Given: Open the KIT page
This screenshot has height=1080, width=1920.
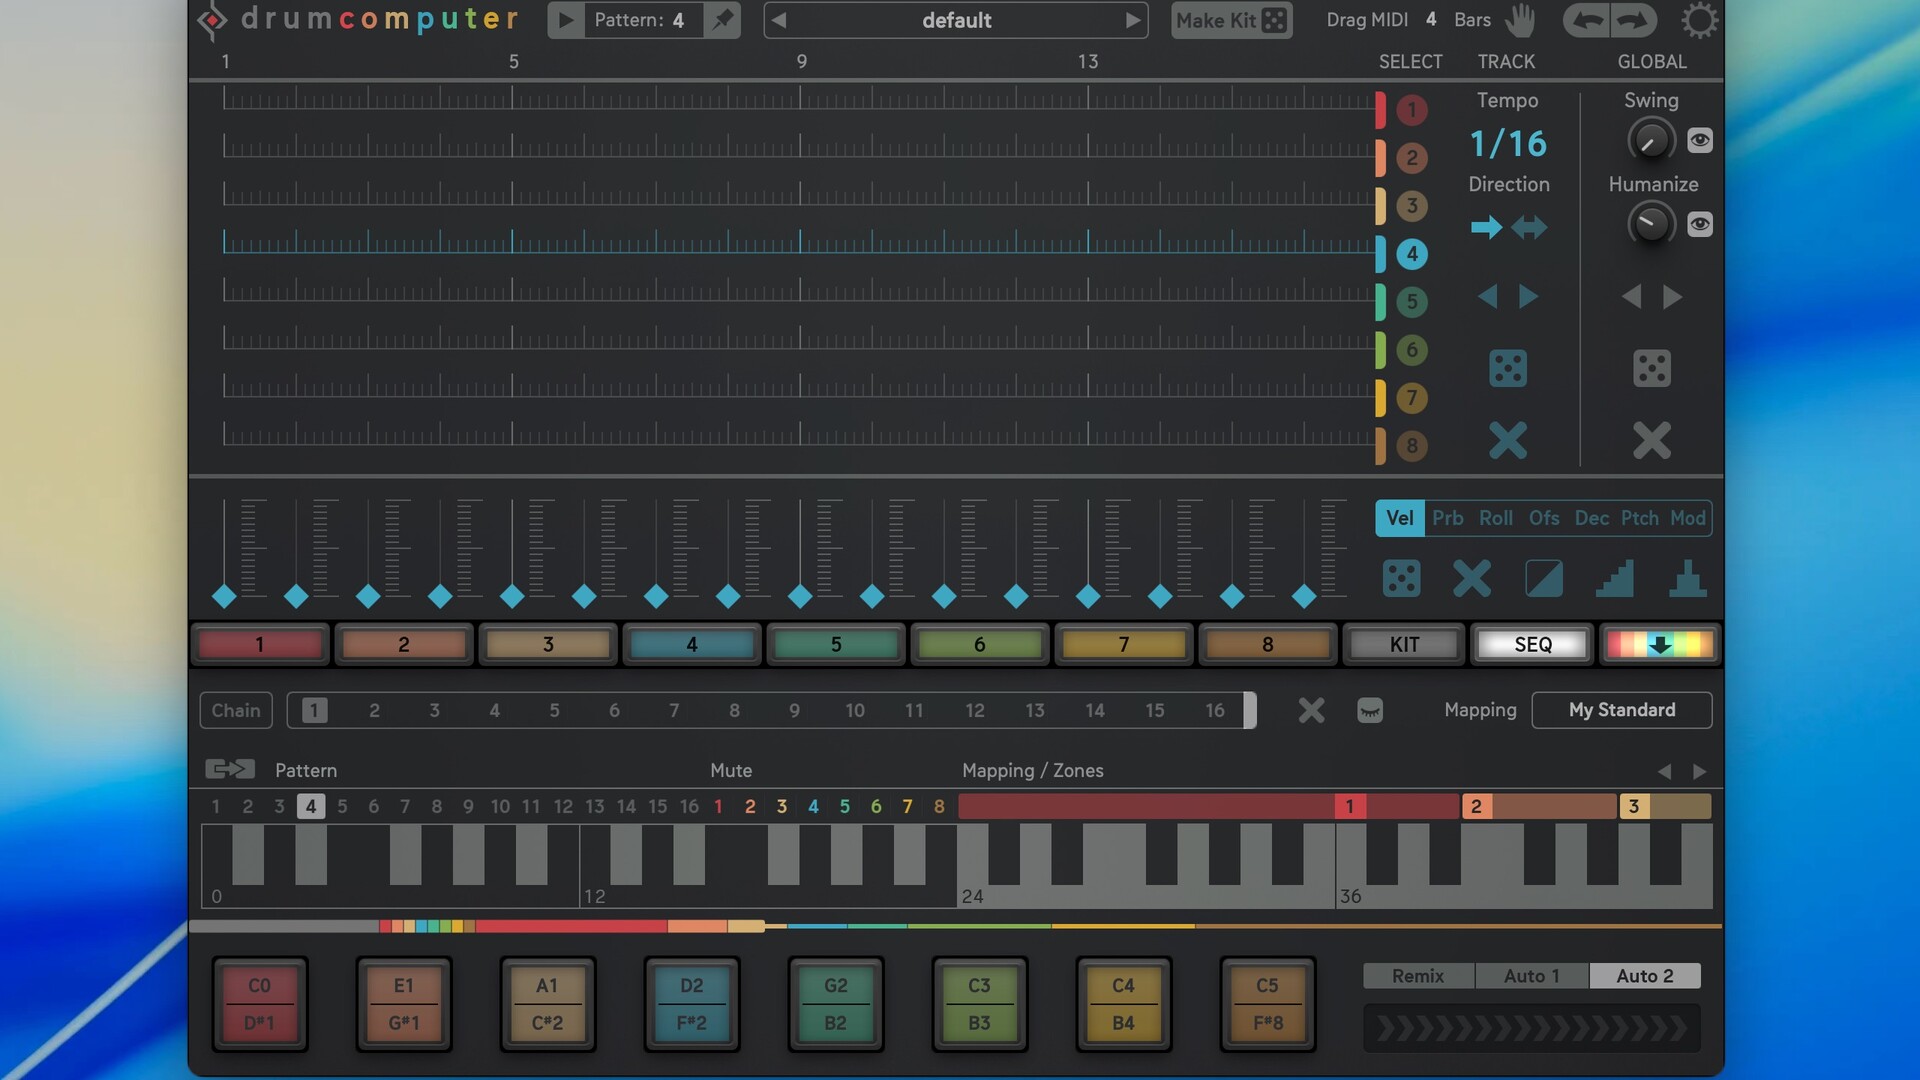Looking at the screenshot, I should click(x=1404, y=645).
